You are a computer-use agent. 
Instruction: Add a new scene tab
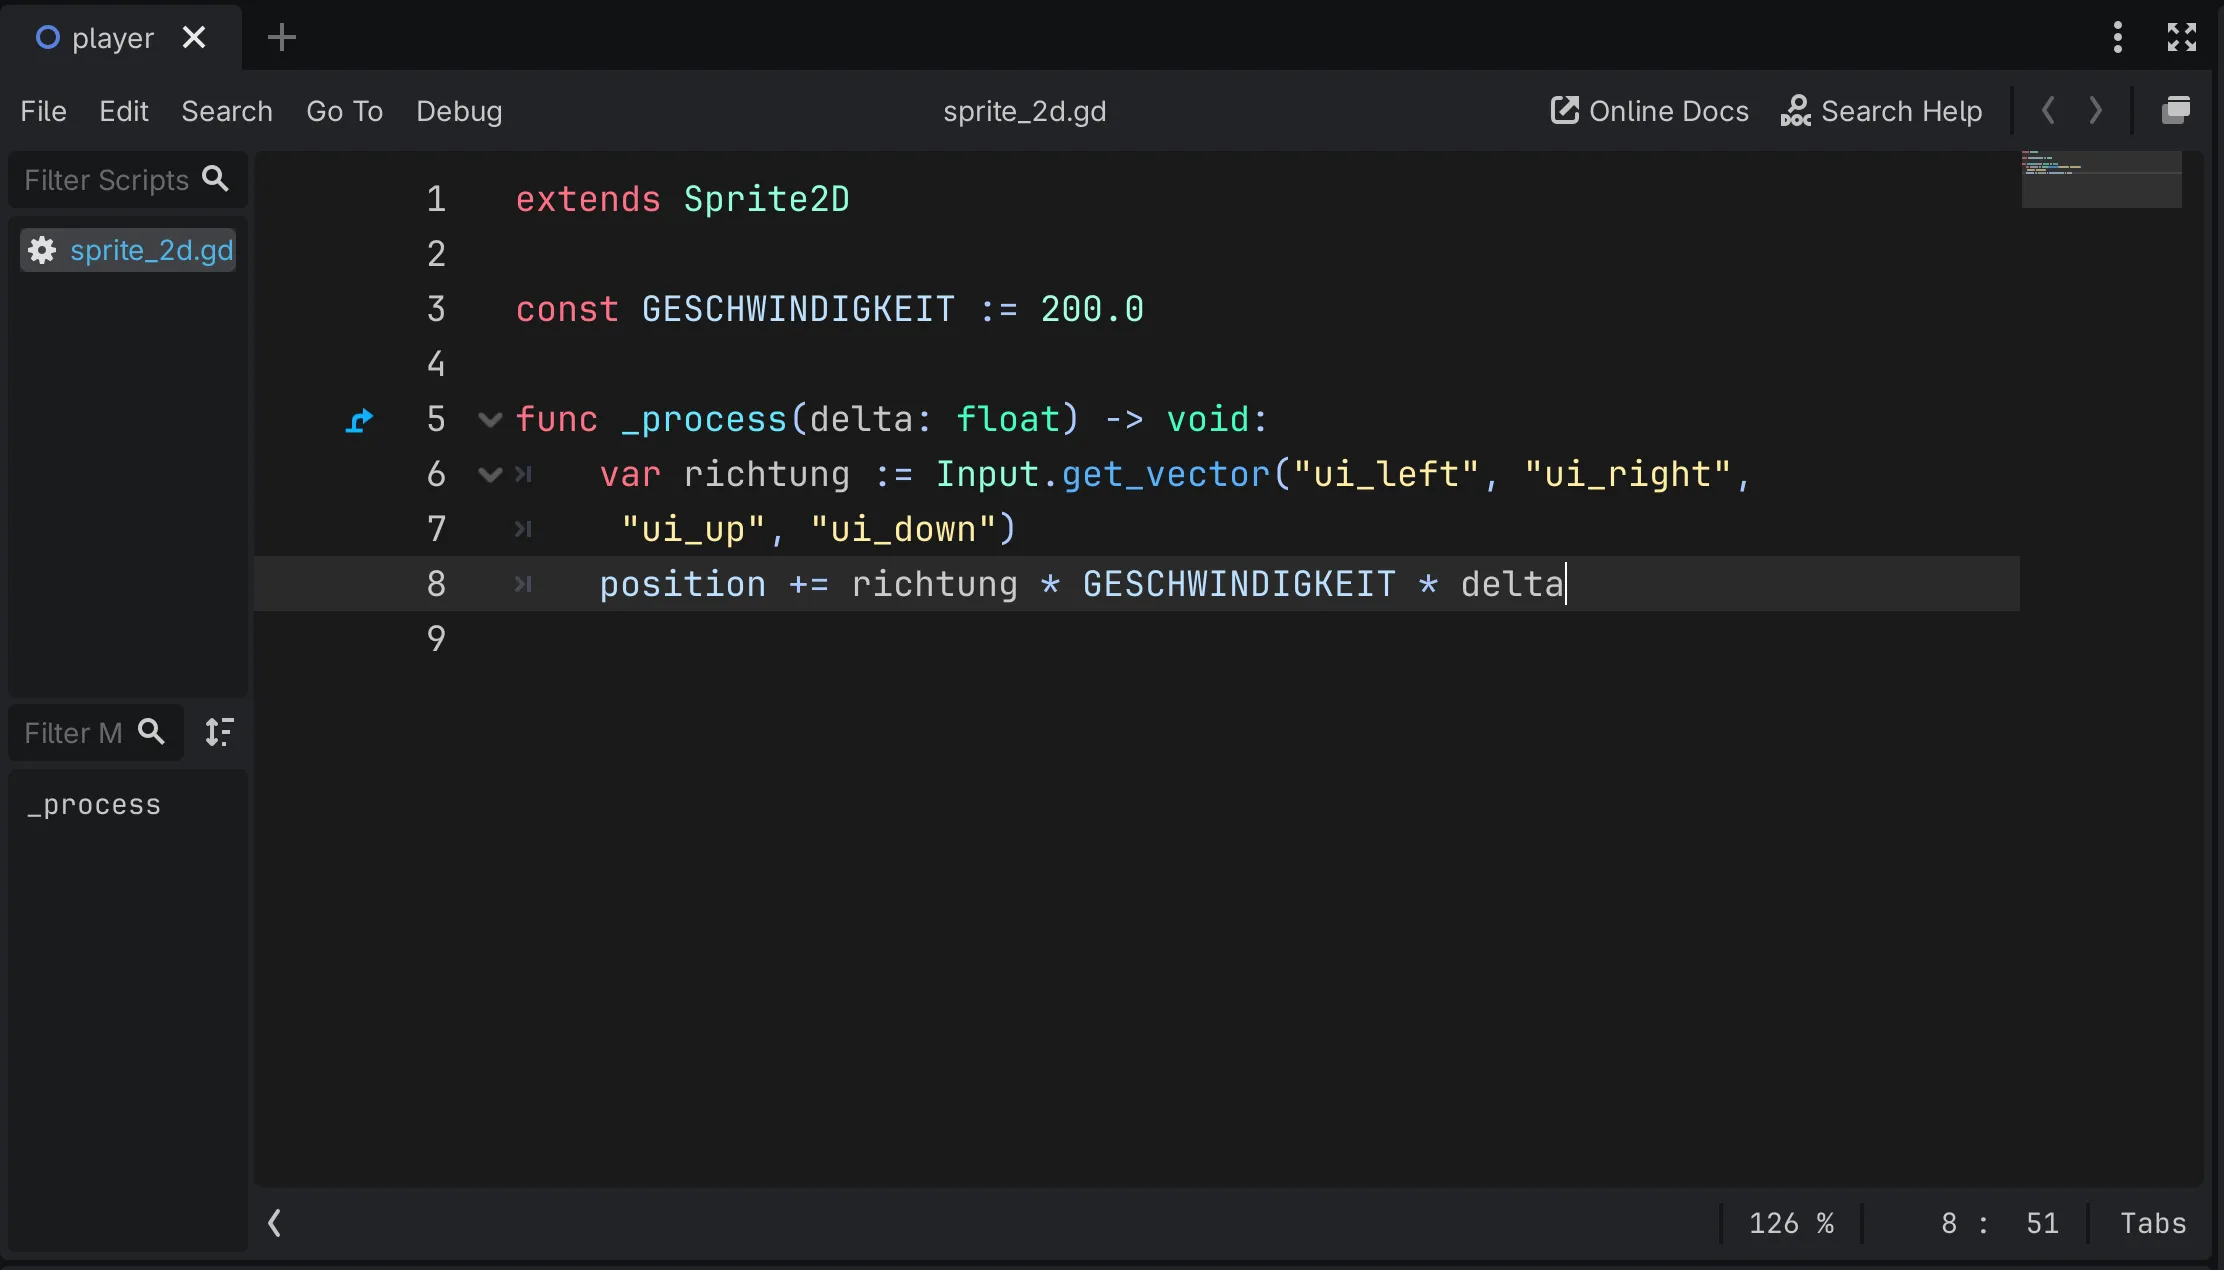pyautogui.click(x=282, y=38)
